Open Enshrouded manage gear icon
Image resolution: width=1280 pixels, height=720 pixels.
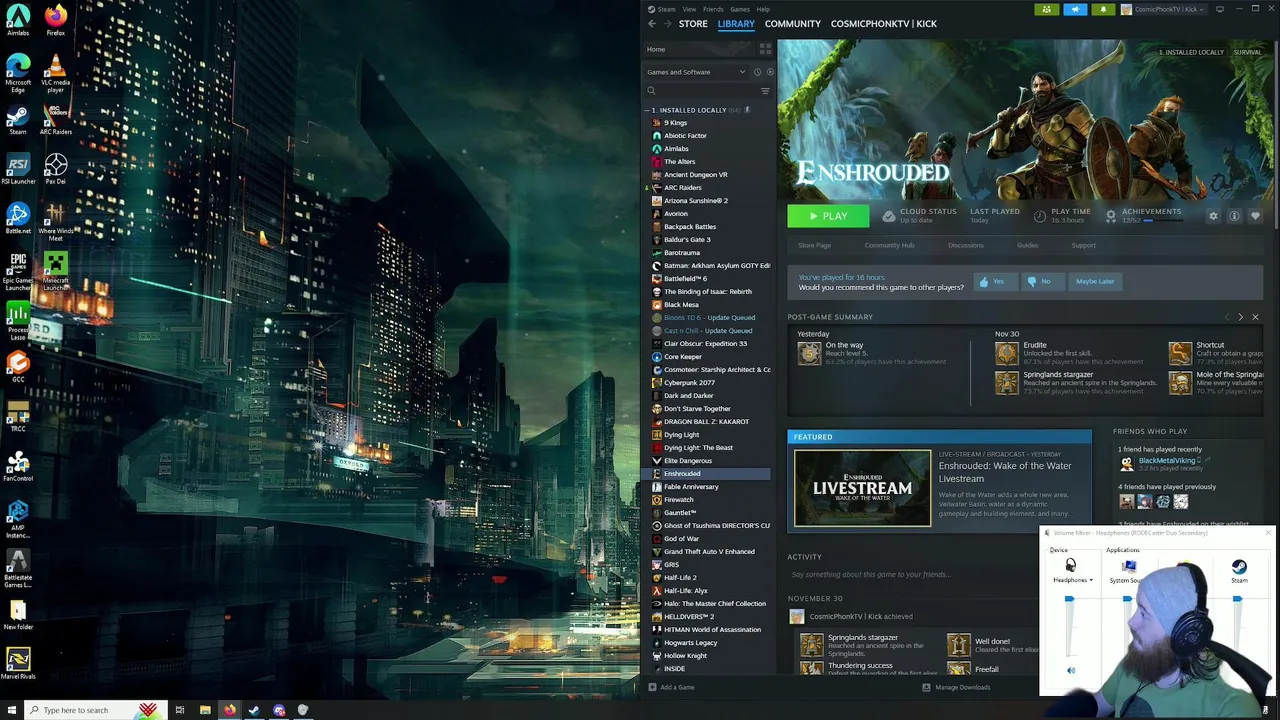[1213, 216]
